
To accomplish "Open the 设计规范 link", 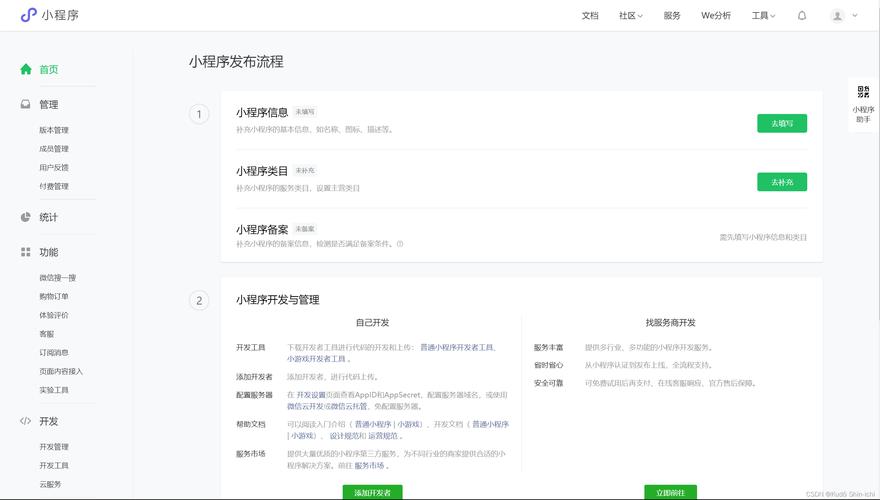I will tap(344, 435).
